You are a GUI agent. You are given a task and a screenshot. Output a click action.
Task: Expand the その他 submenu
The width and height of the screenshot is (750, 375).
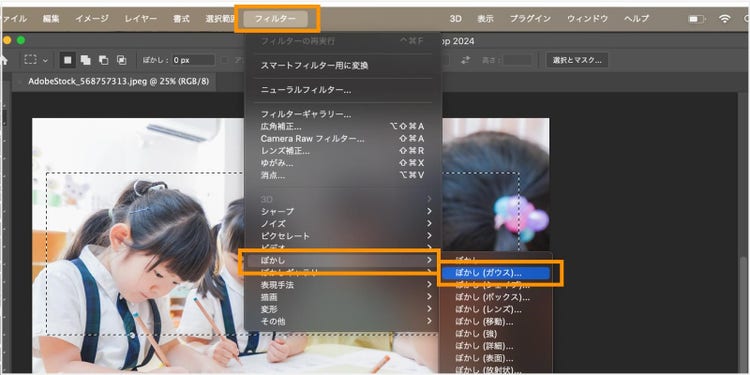(342, 321)
